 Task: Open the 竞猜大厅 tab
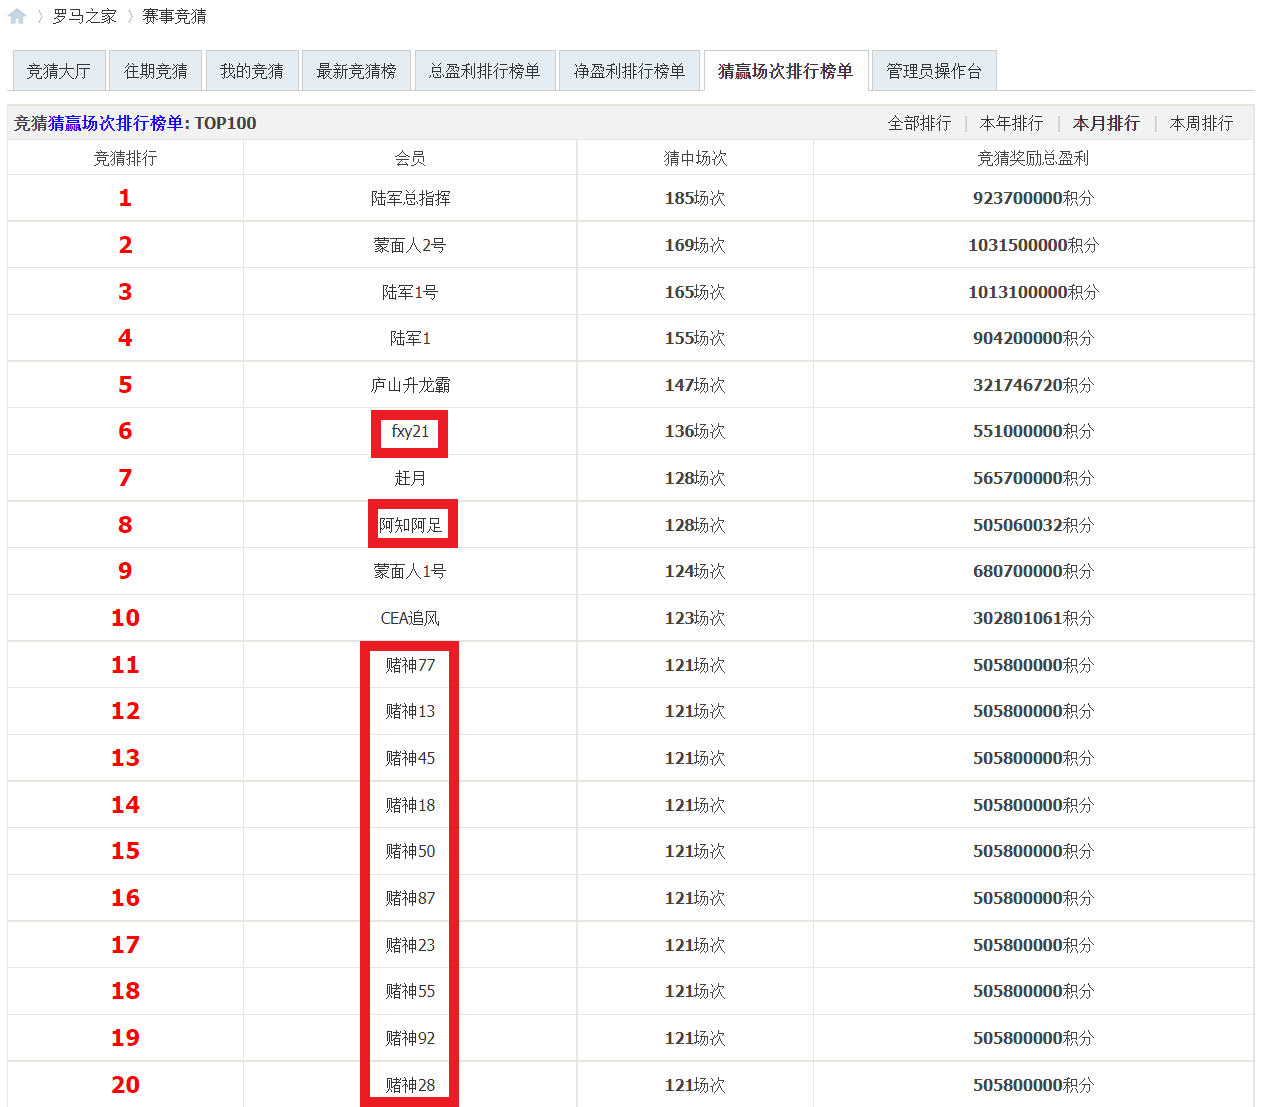(x=58, y=70)
